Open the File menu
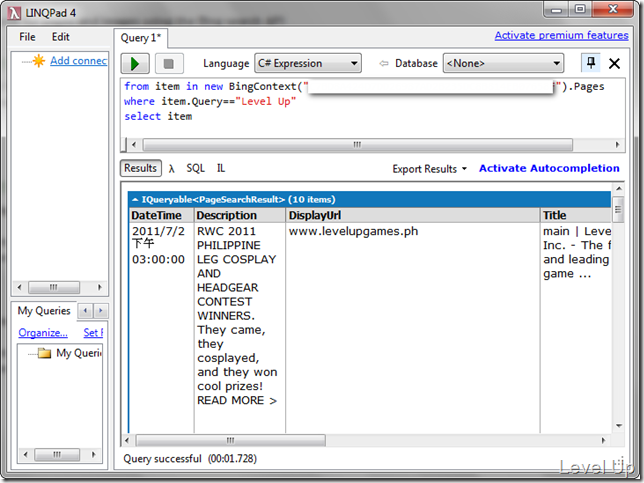 [x=27, y=37]
